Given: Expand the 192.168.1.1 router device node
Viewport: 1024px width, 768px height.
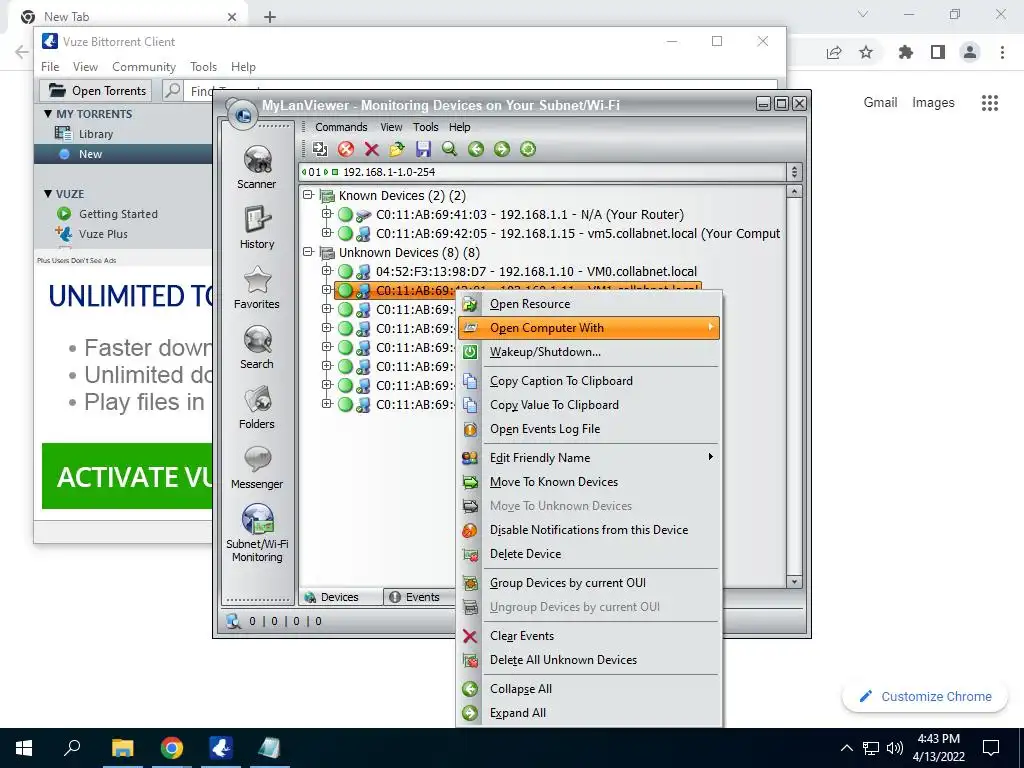Looking at the screenshot, I should click(327, 214).
